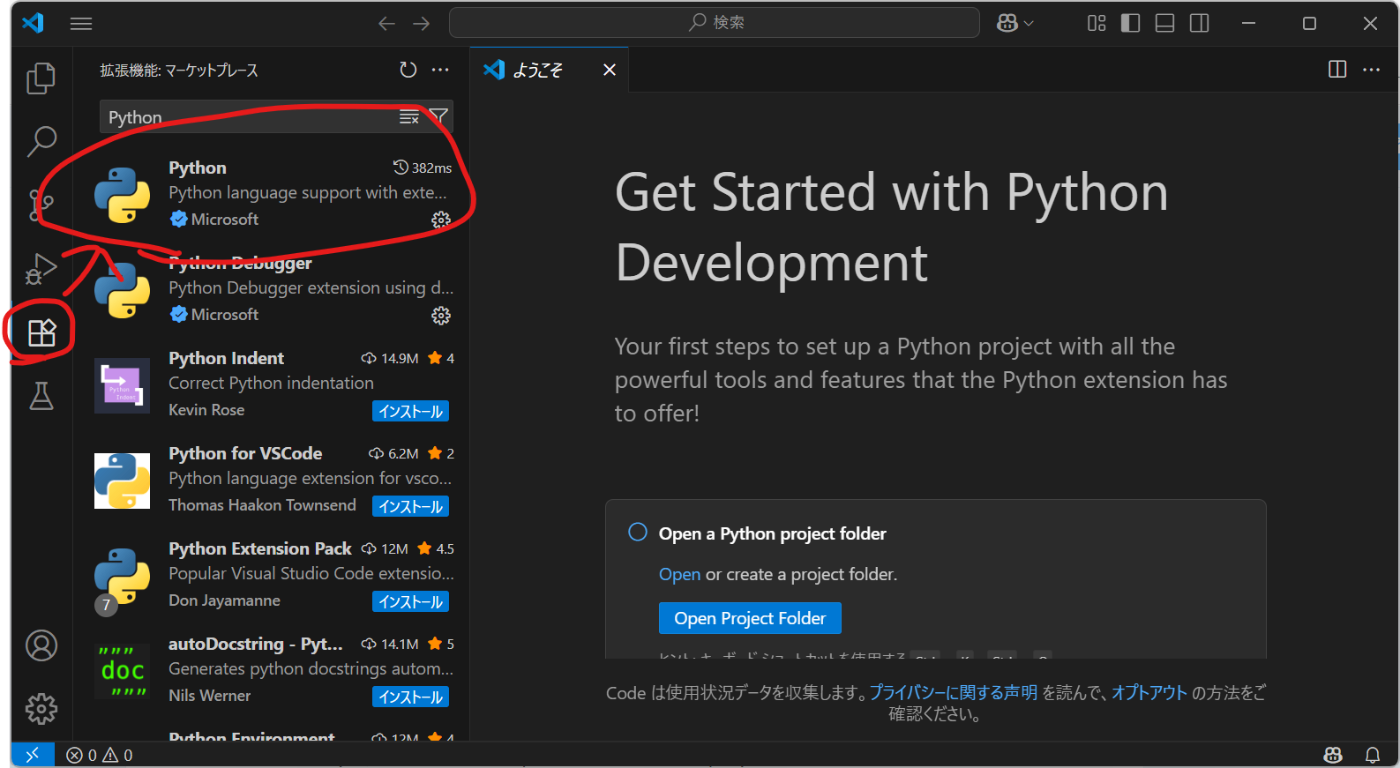Click the 382ms activation time label
1400x768 pixels.
pos(423,168)
